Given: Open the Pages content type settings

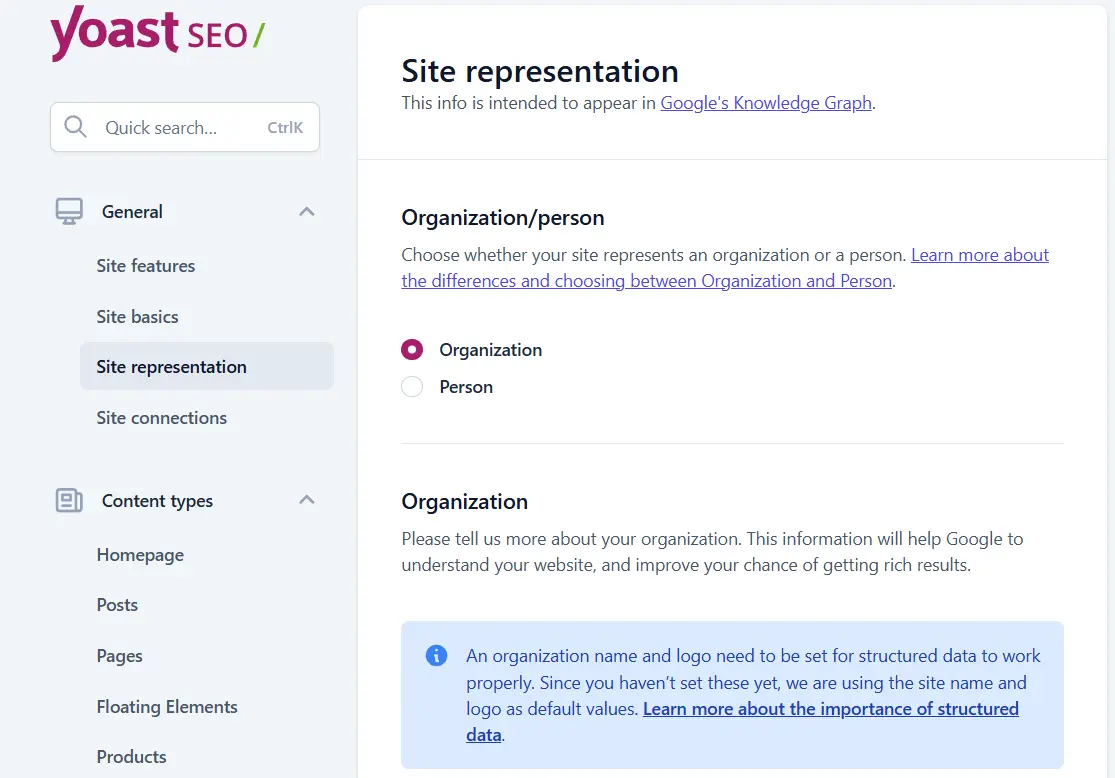Looking at the screenshot, I should click(x=119, y=656).
